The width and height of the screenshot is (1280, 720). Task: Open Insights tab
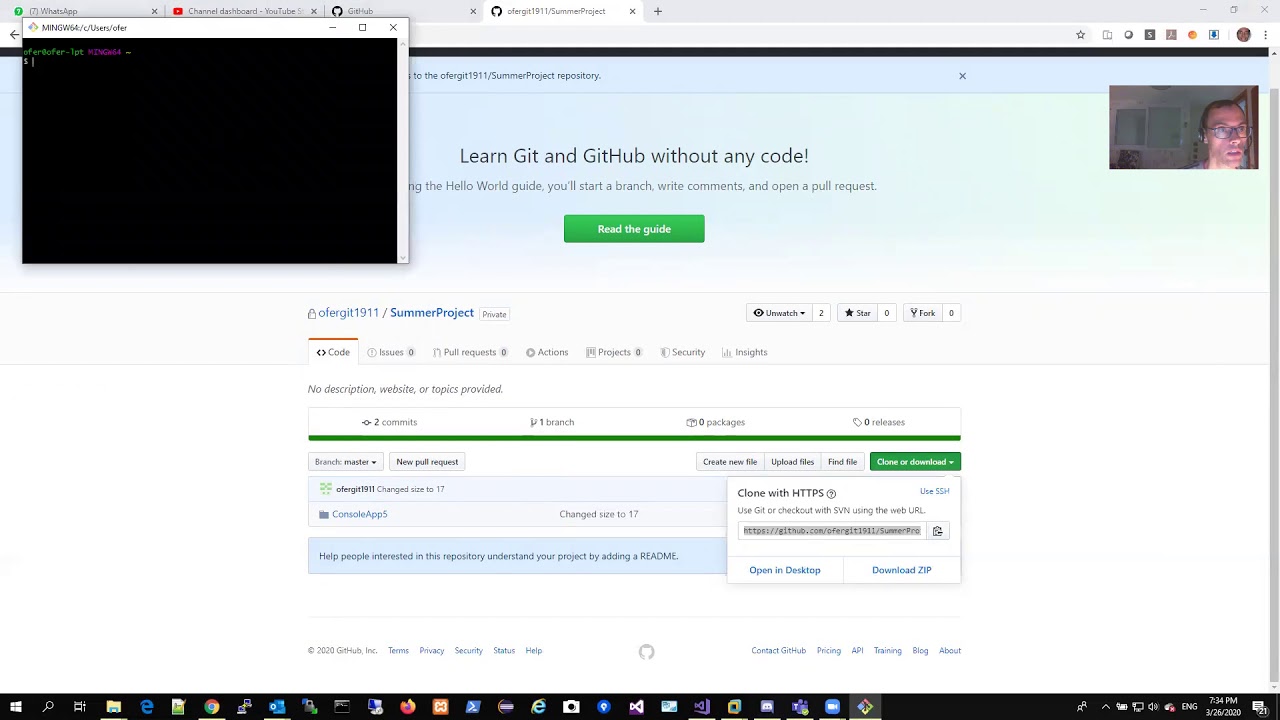(x=745, y=352)
